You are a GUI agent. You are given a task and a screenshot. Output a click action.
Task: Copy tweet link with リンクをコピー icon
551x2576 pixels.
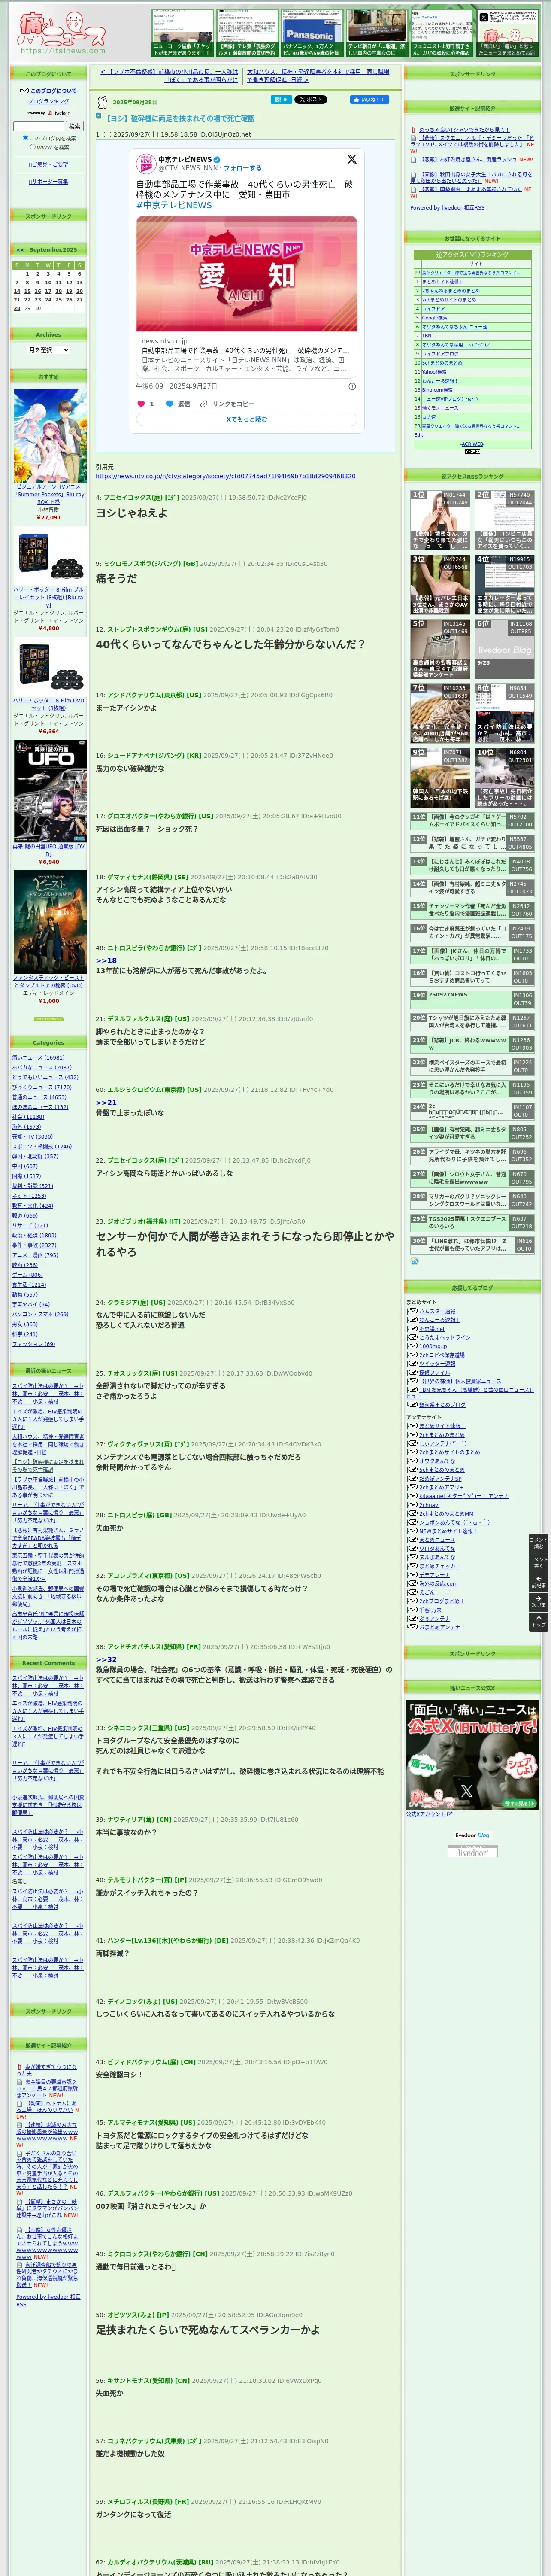[204, 404]
